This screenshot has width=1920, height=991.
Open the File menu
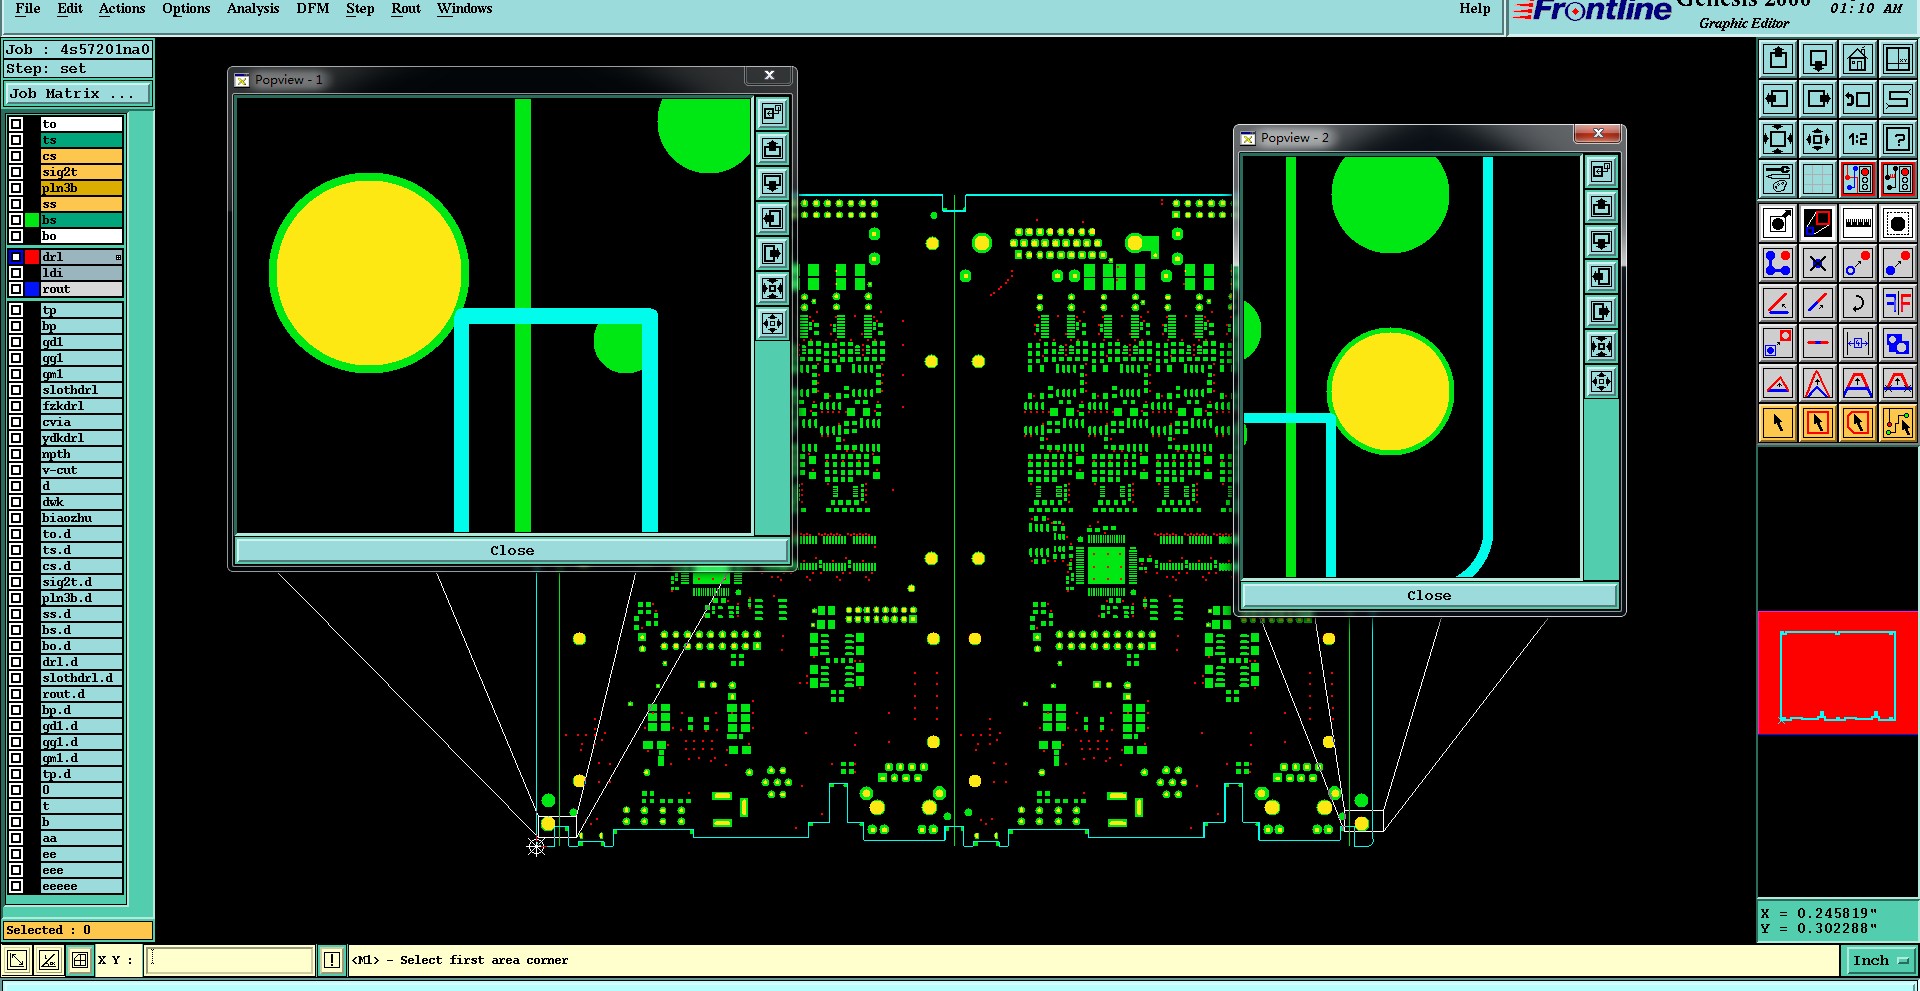[28, 9]
